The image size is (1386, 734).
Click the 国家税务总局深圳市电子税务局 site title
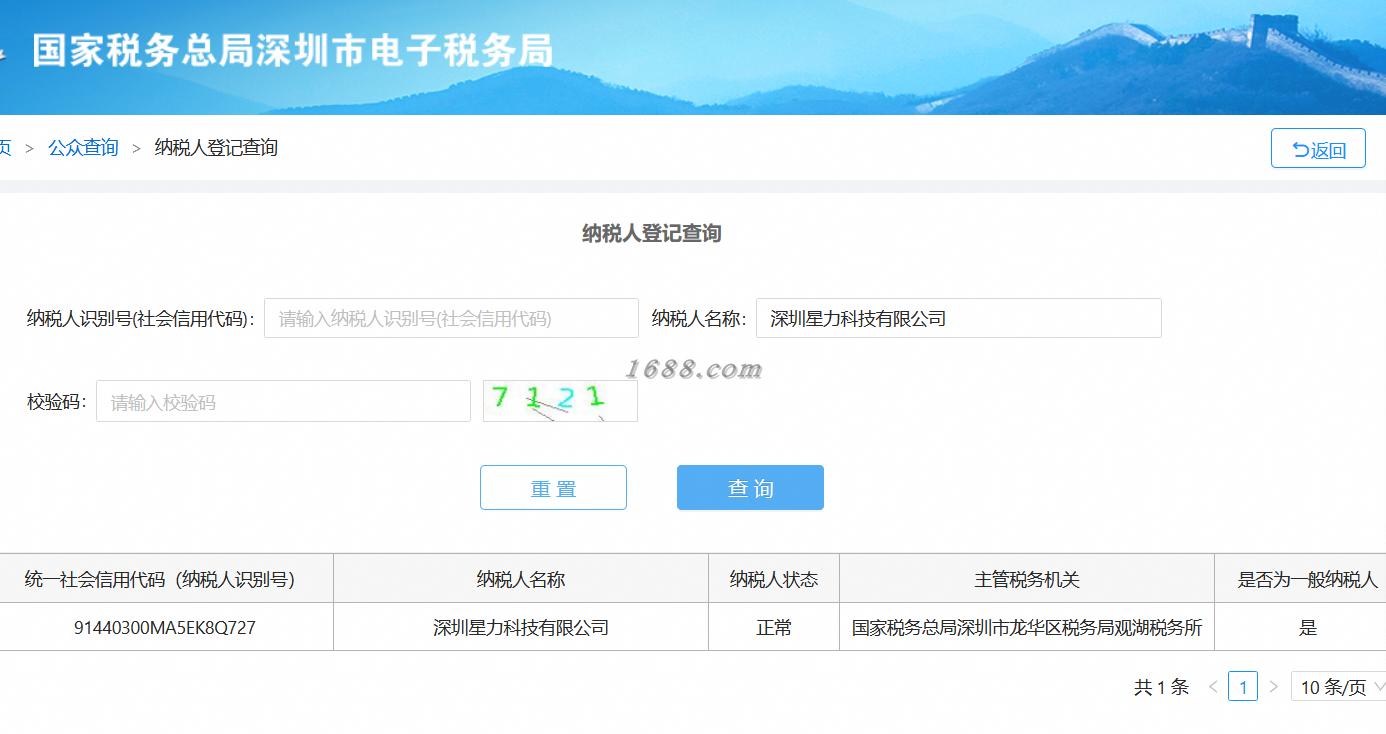coord(292,50)
